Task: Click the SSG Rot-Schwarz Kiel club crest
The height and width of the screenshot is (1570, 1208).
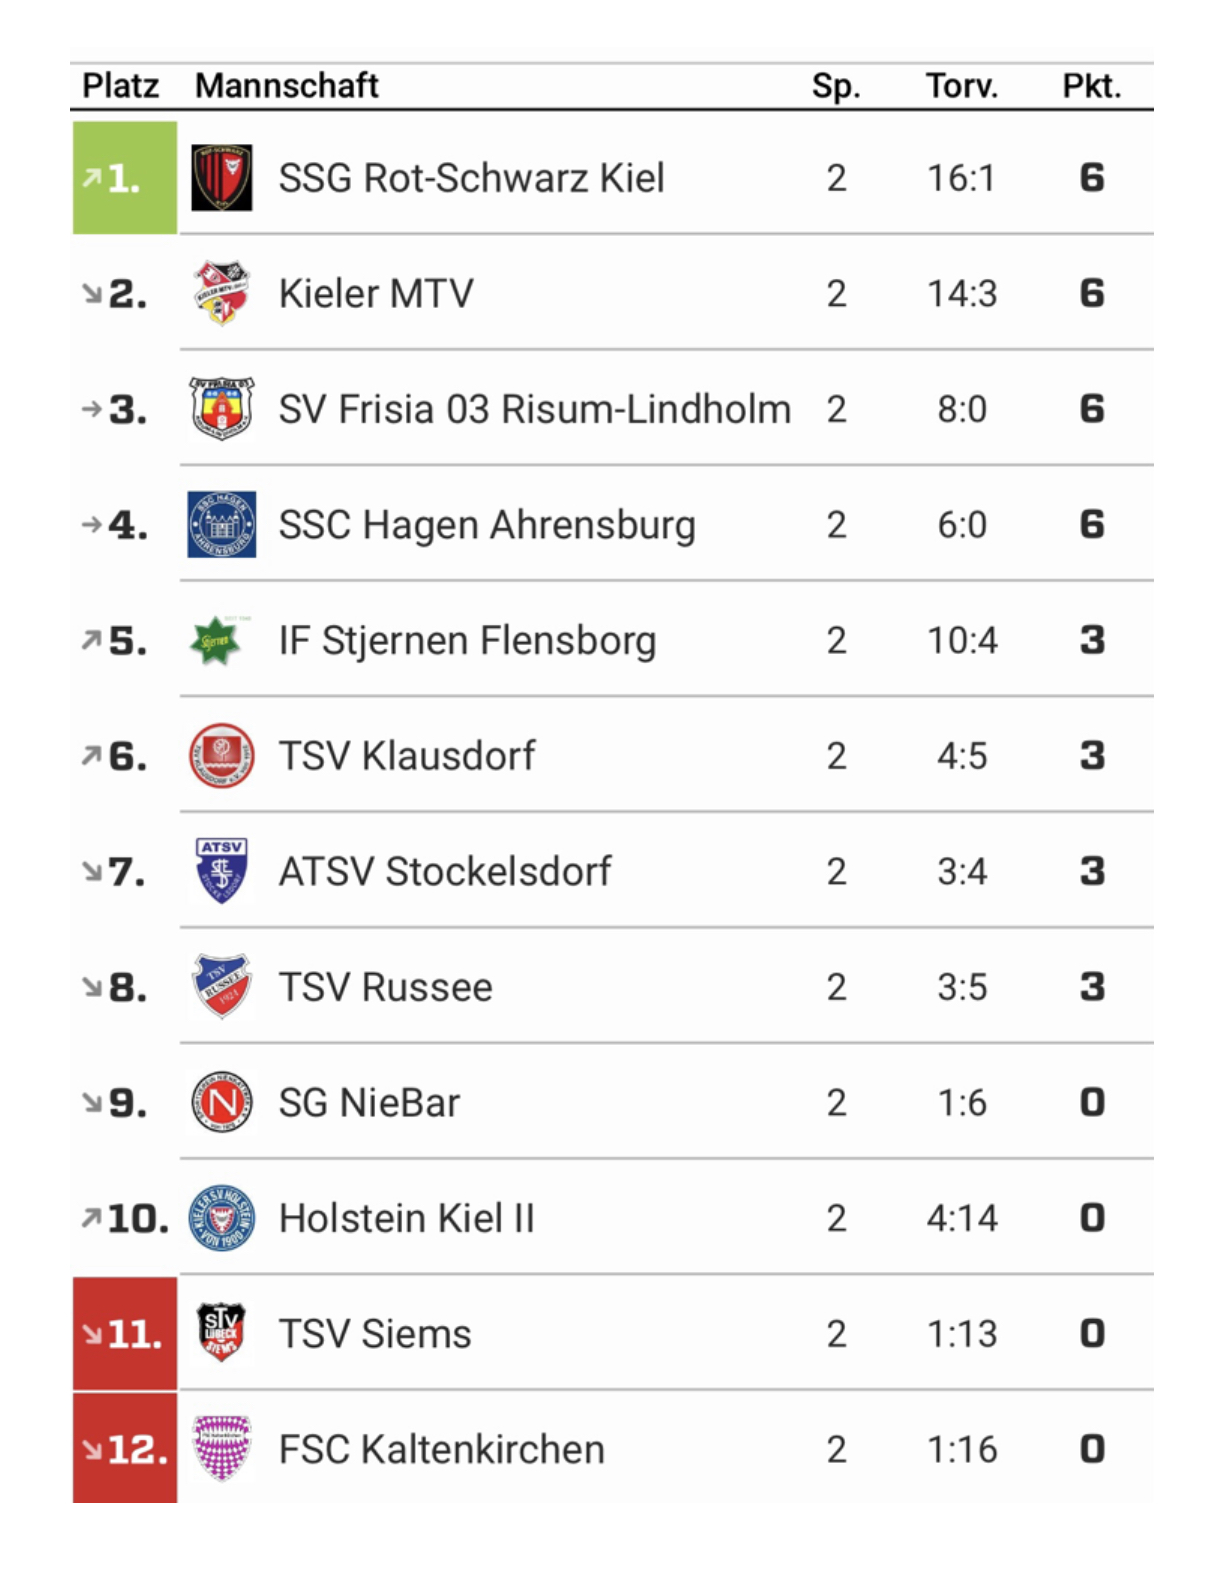Action: coord(221,178)
